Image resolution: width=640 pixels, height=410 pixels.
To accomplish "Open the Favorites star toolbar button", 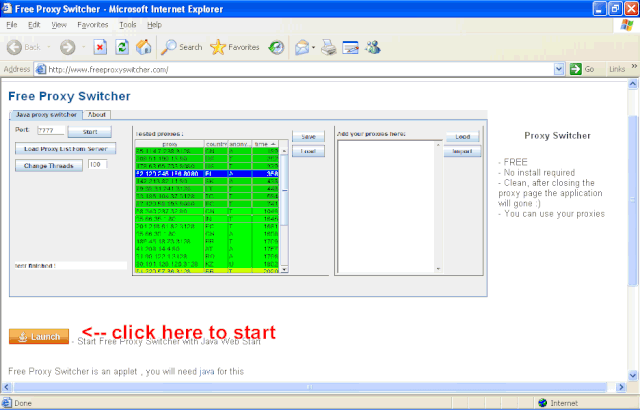I will (235, 47).
